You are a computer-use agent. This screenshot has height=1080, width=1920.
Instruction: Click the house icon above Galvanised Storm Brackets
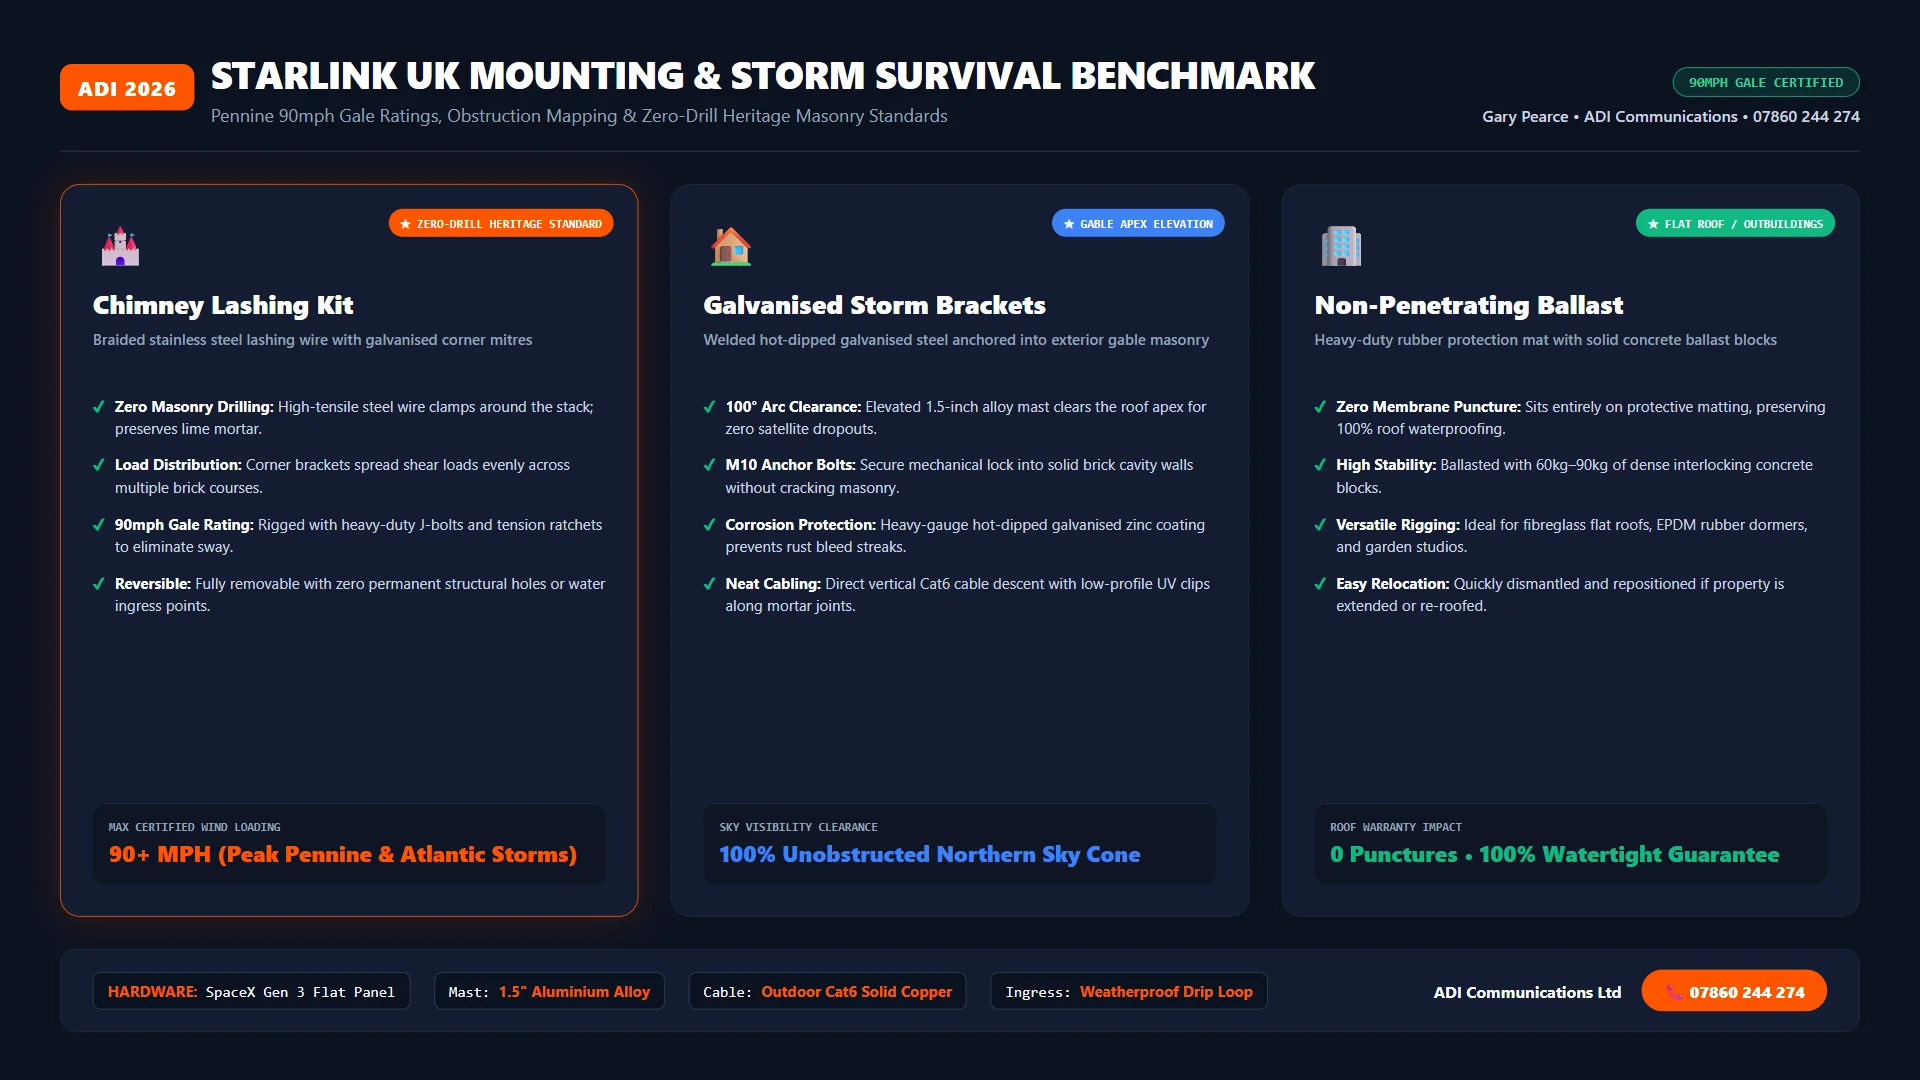pos(731,246)
